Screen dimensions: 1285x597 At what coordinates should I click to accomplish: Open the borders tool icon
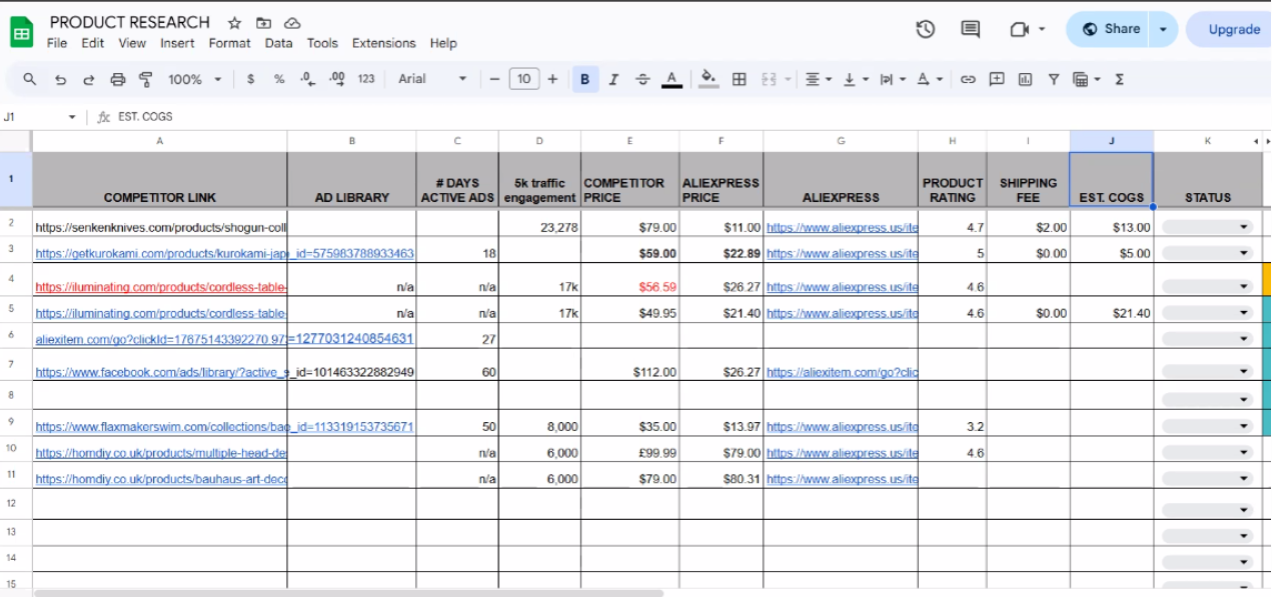point(739,79)
